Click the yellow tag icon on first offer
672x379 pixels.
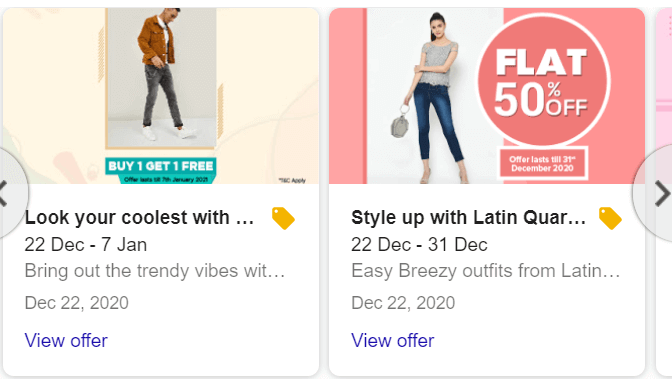pos(283,218)
